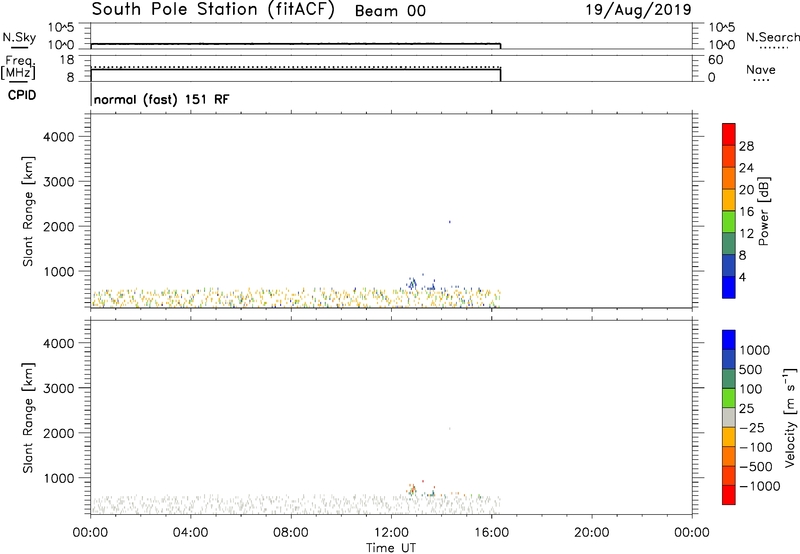The image size is (800, 554).
Task: Select the 4 label on the power colorbar
Action: pyautogui.click(x=742, y=277)
